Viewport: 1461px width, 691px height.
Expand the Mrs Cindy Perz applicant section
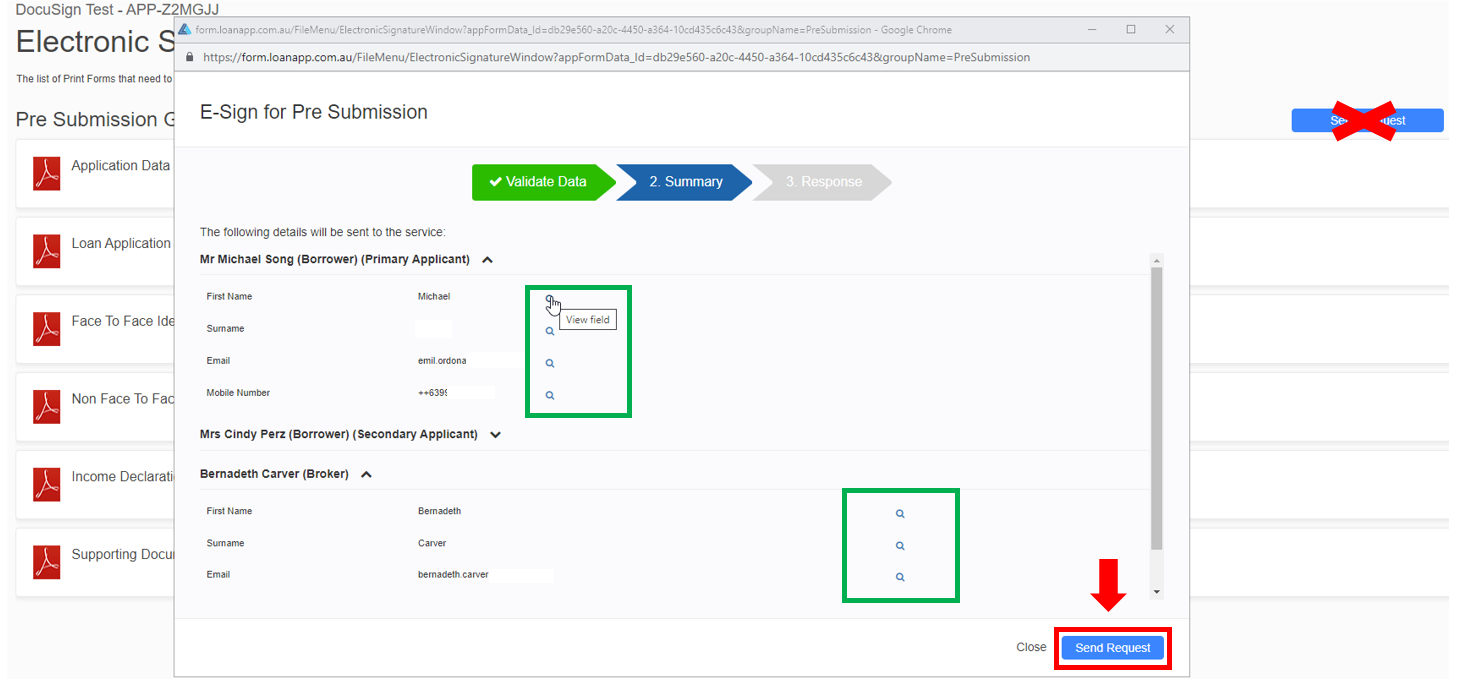tap(496, 435)
